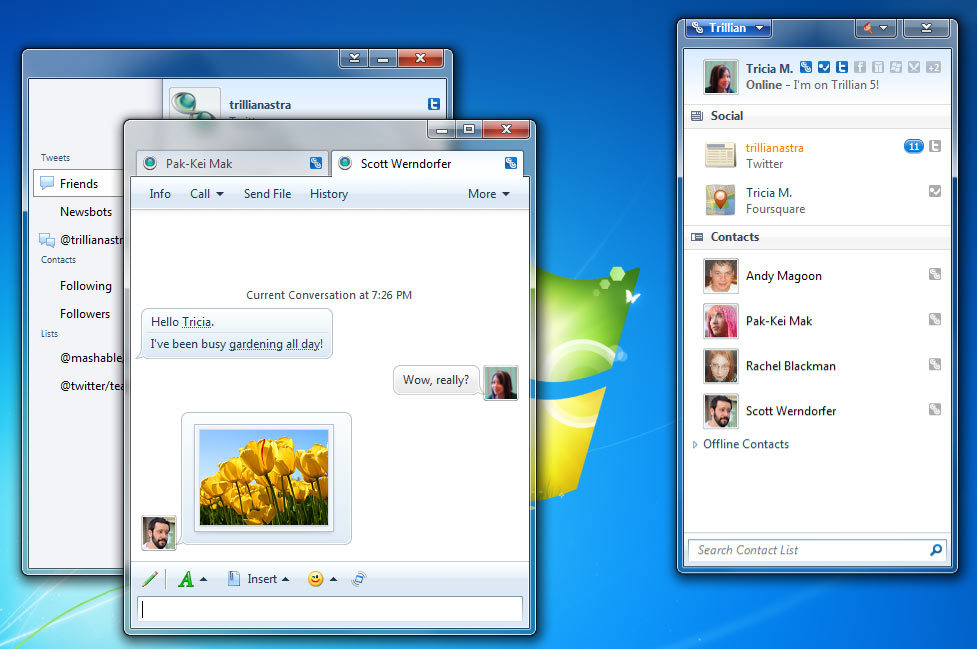Click the Send File button
This screenshot has height=649, width=977.
(x=267, y=194)
